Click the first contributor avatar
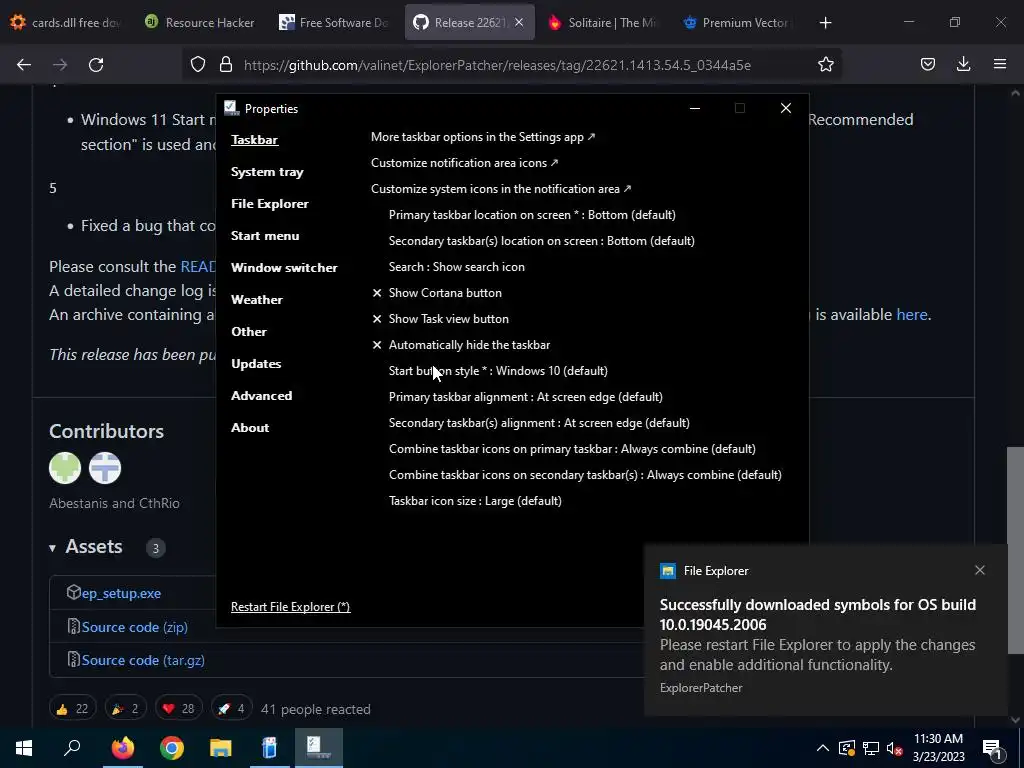This screenshot has width=1024, height=768. (x=65, y=468)
